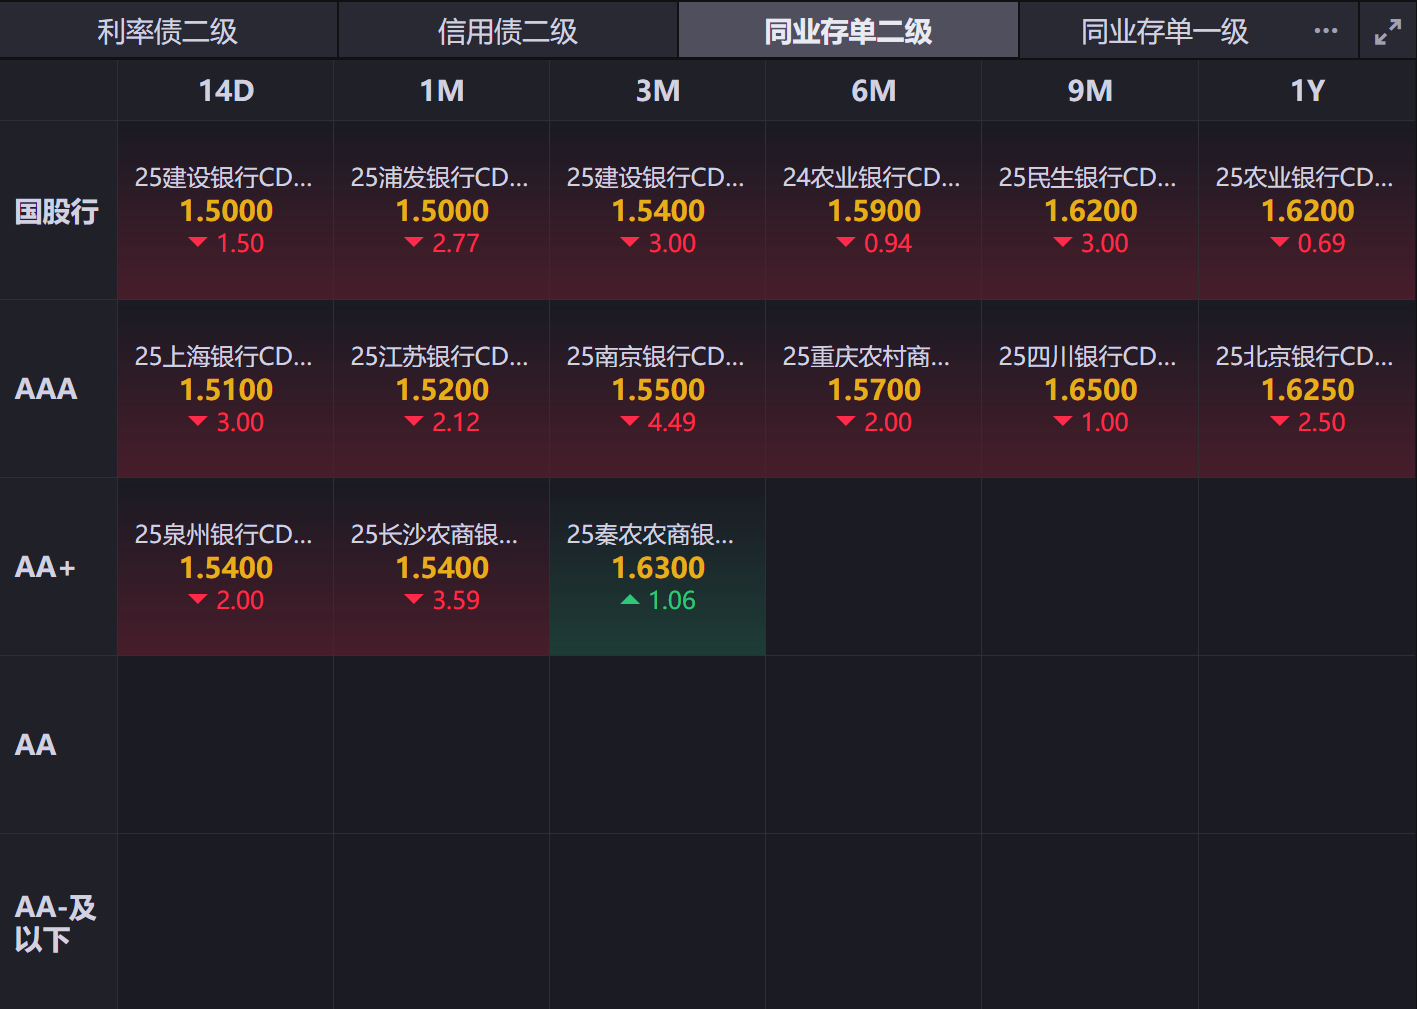Click the 3M column header
Image resolution: width=1417 pixels, height=1009 pixels.
658,91
